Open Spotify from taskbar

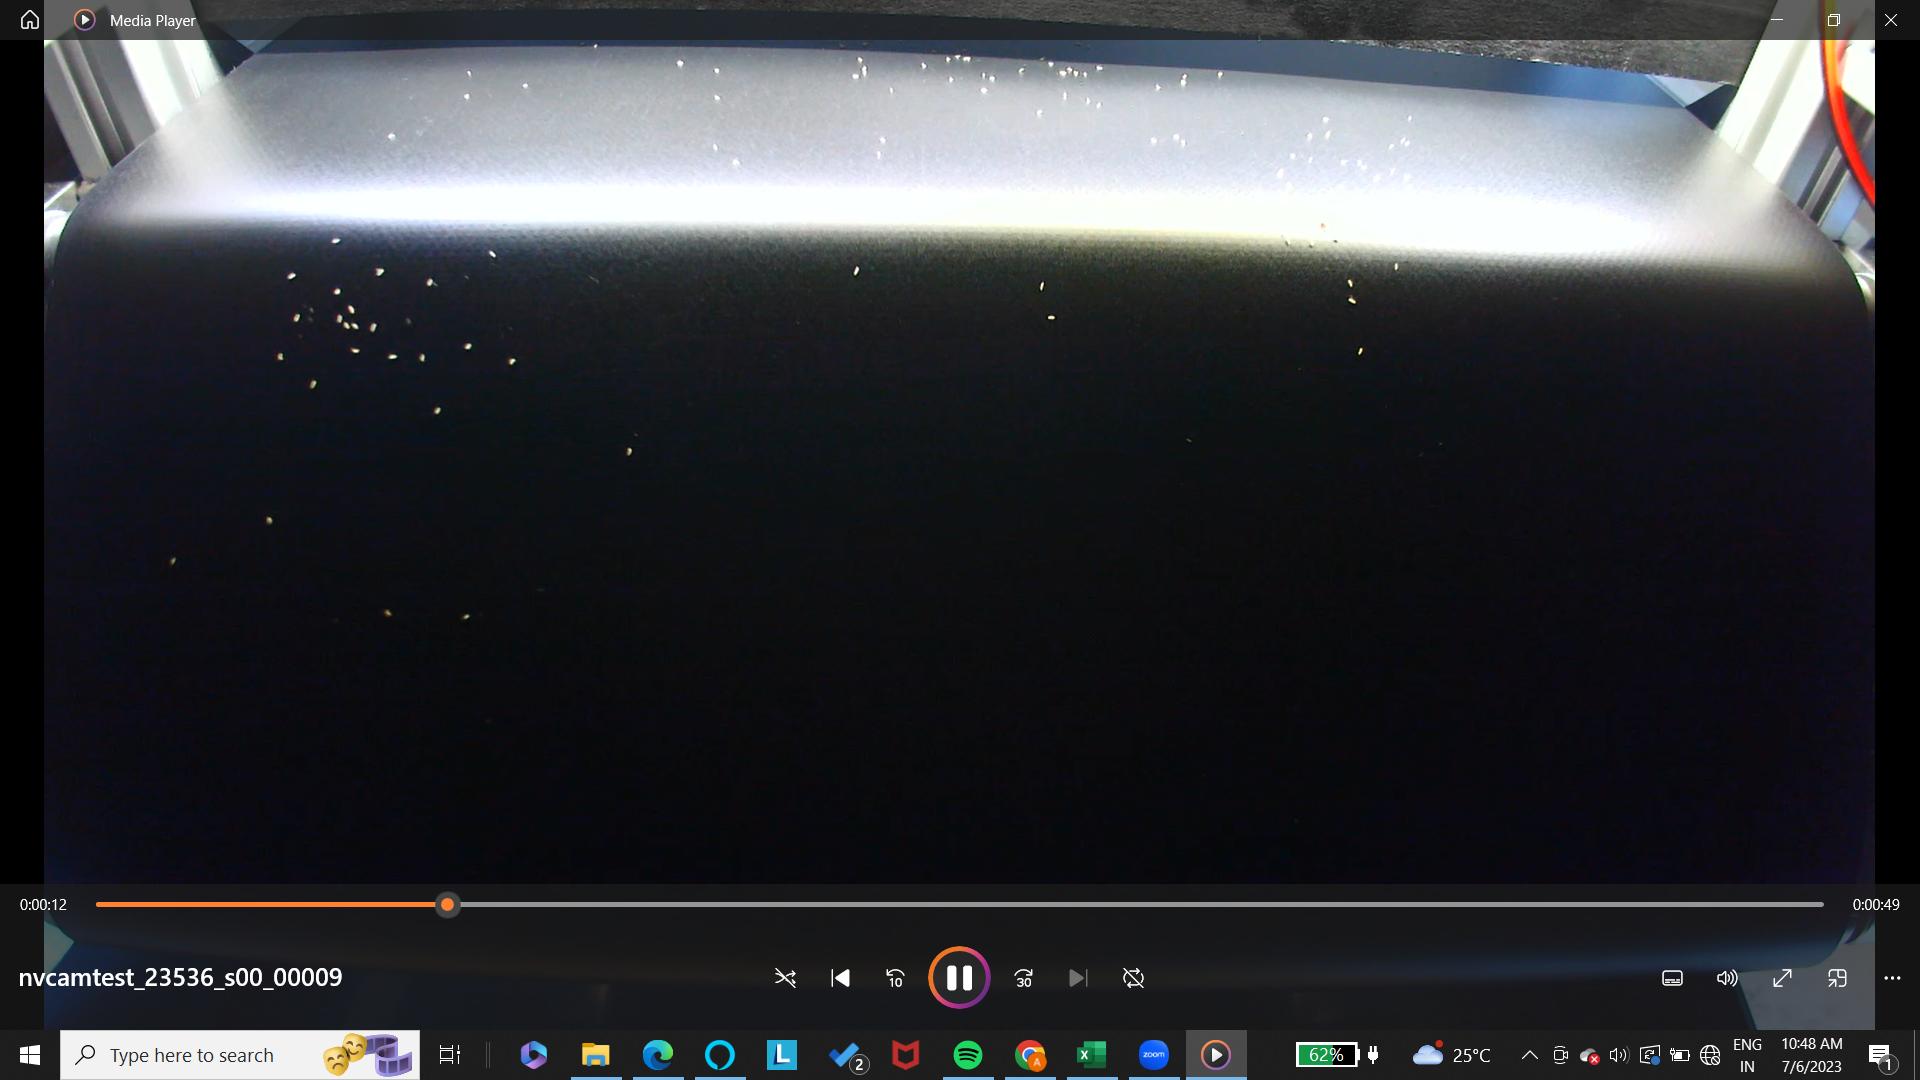click(968, 1055)
